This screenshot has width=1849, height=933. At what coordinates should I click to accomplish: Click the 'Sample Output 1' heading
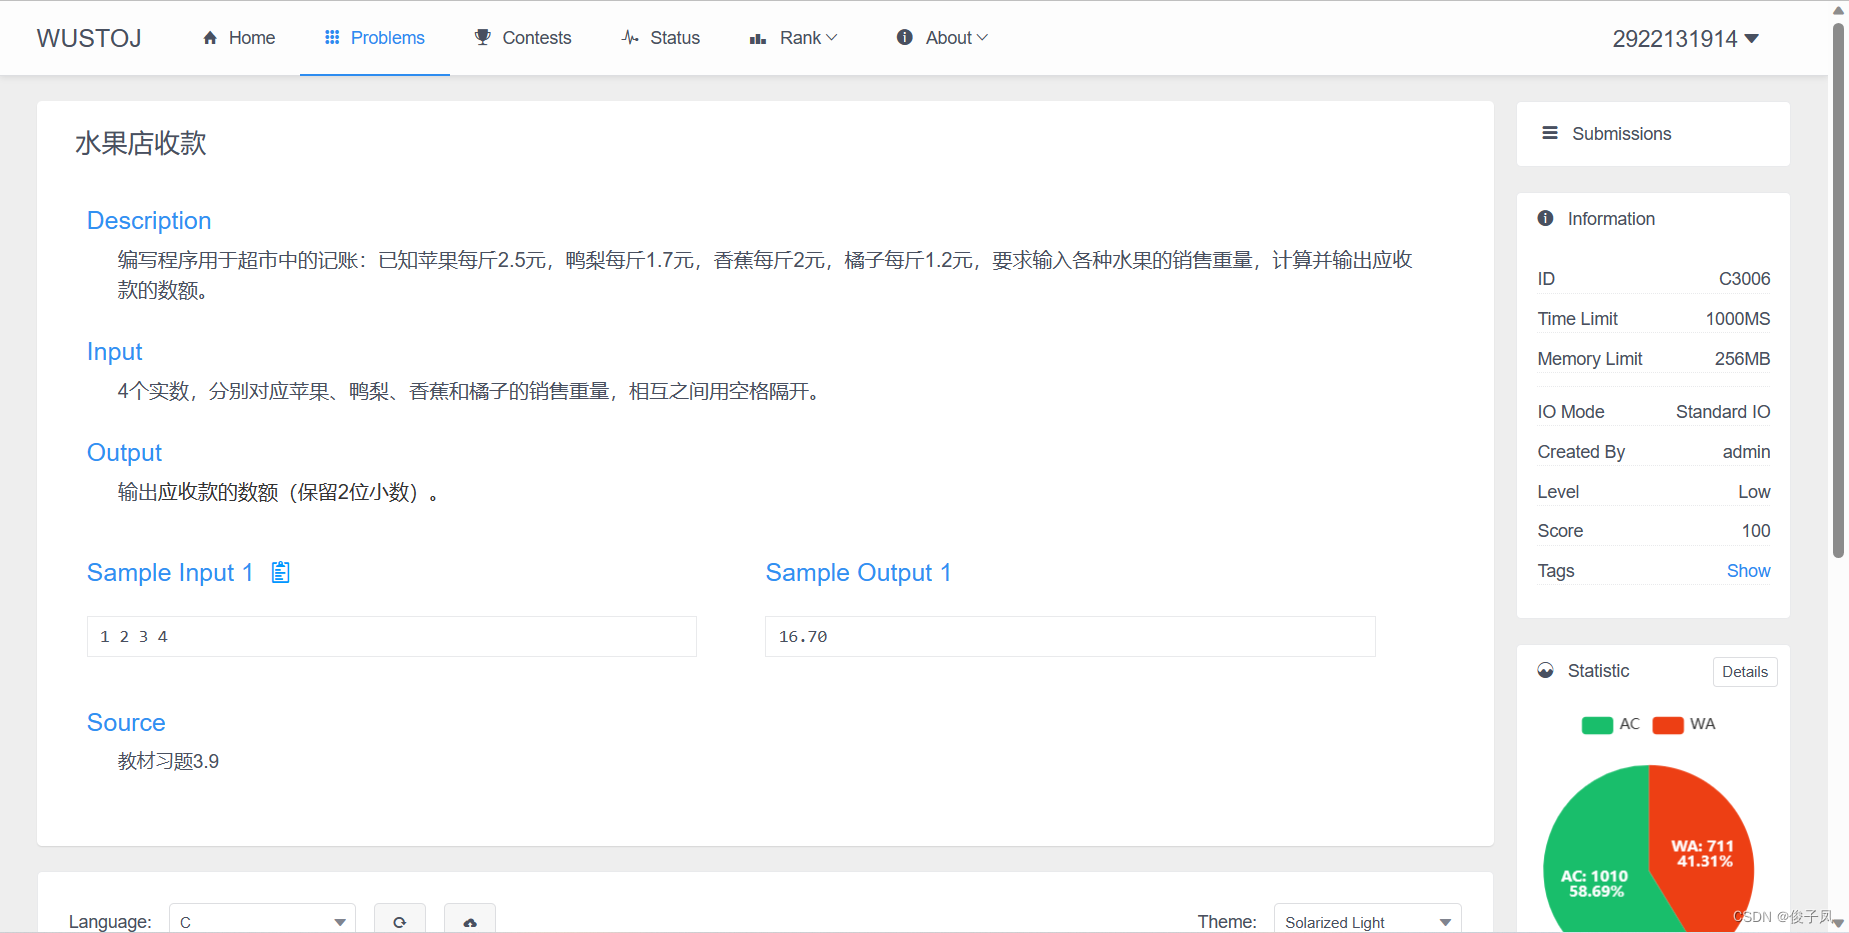[x=858, y=572]
